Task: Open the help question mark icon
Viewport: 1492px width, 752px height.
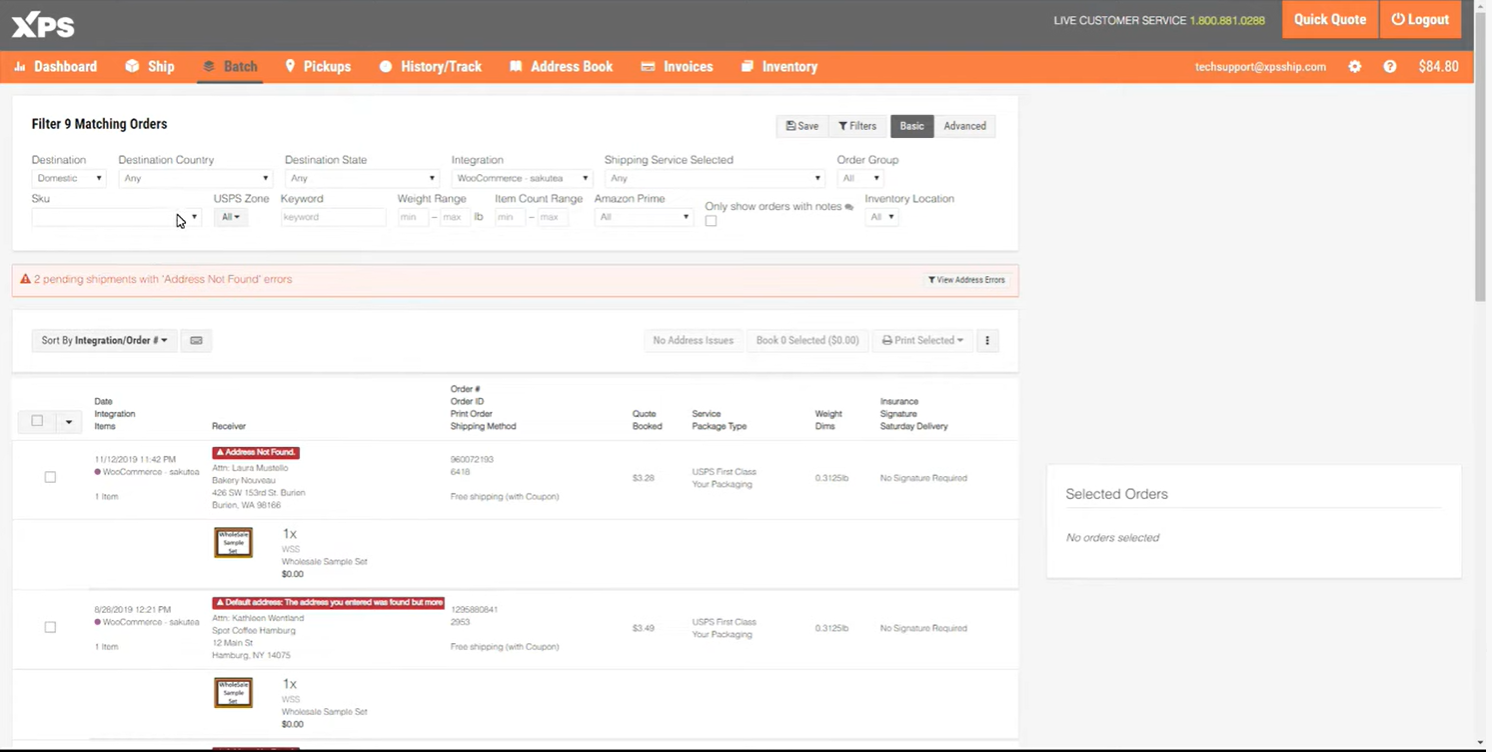Action: click(1390, 66)
